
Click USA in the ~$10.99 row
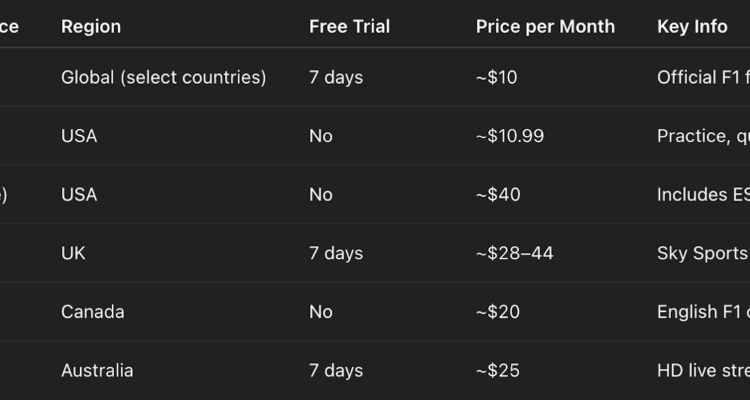pyautogui.click(x=79, y=136)
